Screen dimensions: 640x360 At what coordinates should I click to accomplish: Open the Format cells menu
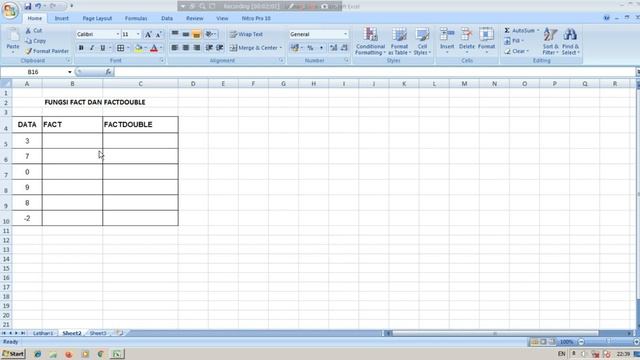coord(486,40)
